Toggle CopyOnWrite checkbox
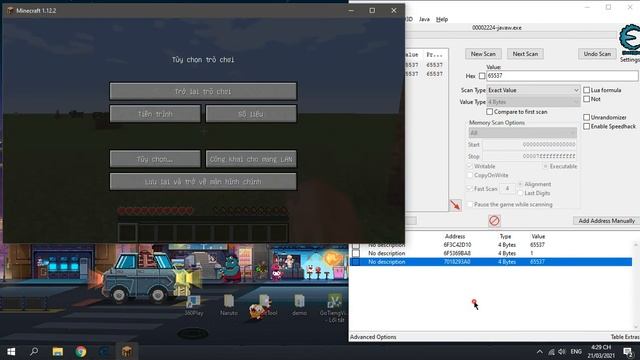The width and height of the screenshot is (640, 360). pyautogui.click(x=470, y=175)
